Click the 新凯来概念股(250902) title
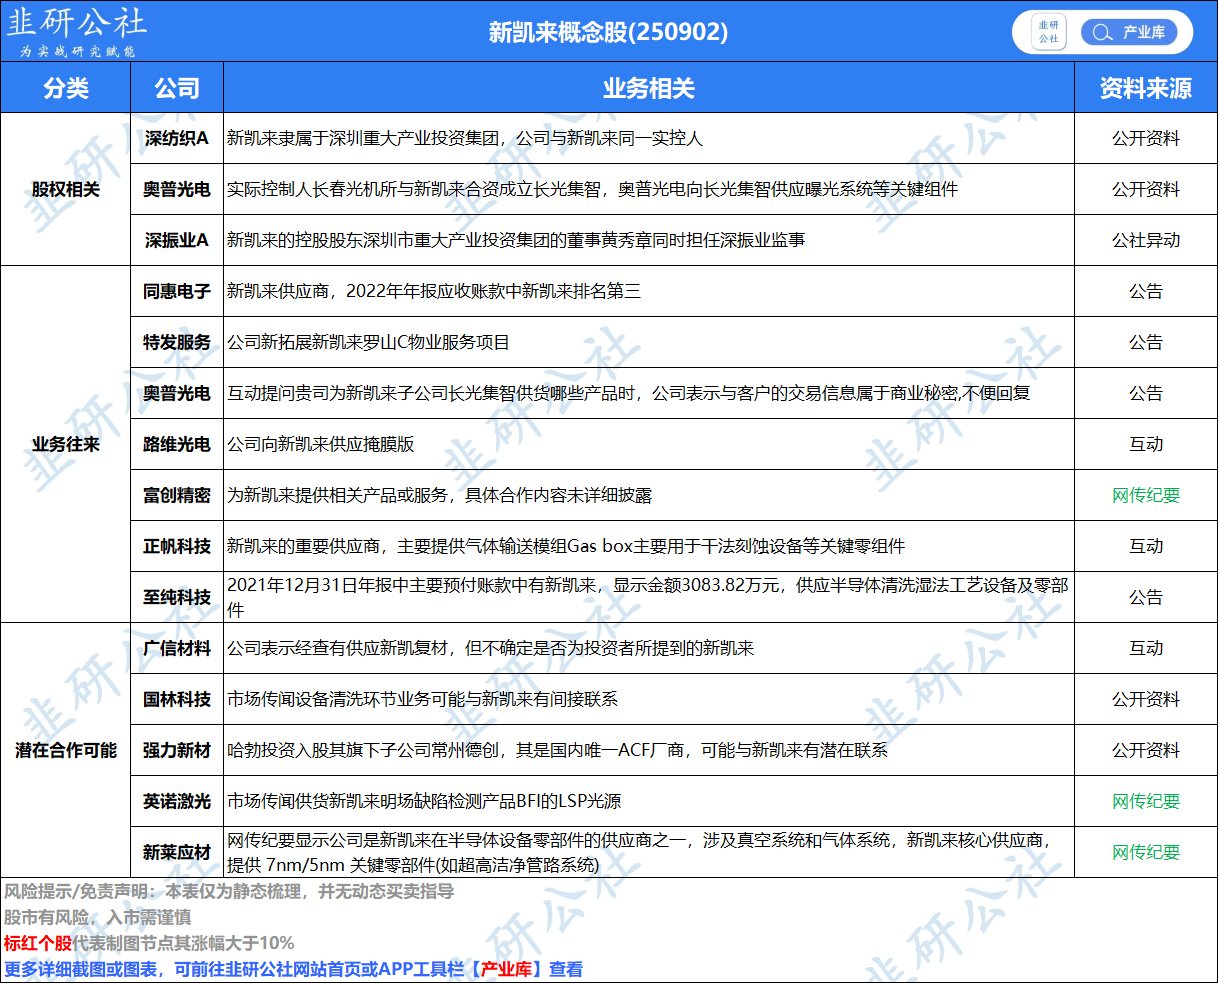The height and width of the screenshot is (984, 1219). (608, 32)
